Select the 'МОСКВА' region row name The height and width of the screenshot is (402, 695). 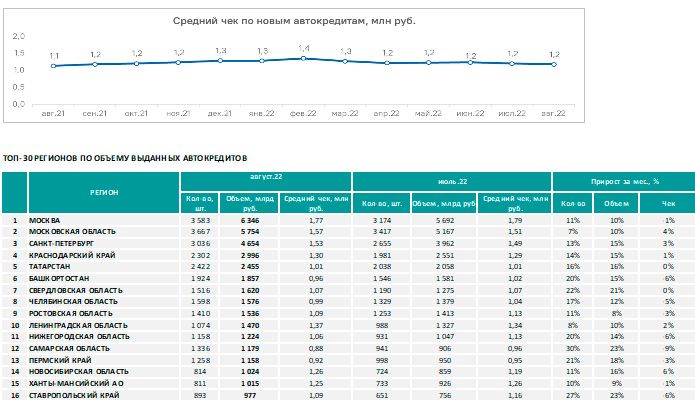(44, 220)
